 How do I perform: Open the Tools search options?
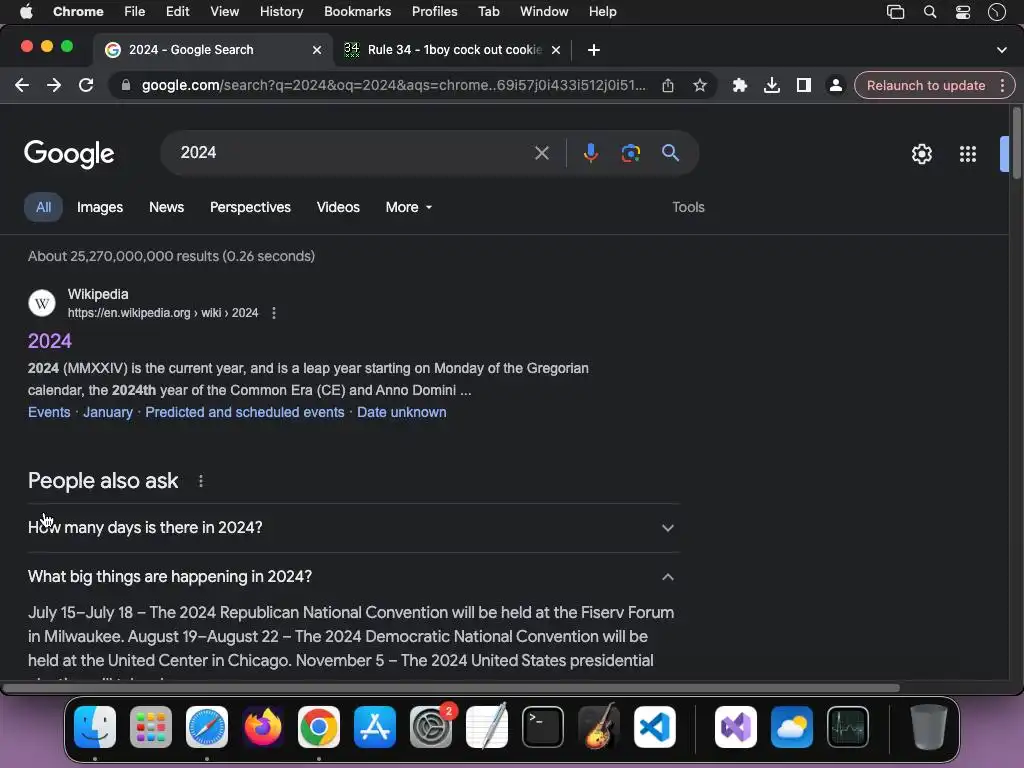click(688, 207)
